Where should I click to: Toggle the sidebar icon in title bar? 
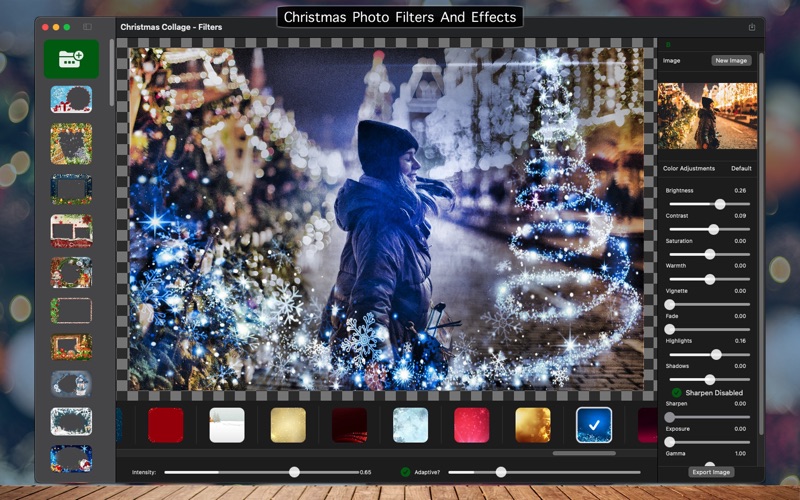pyautogui.click(x=87, y=27)
